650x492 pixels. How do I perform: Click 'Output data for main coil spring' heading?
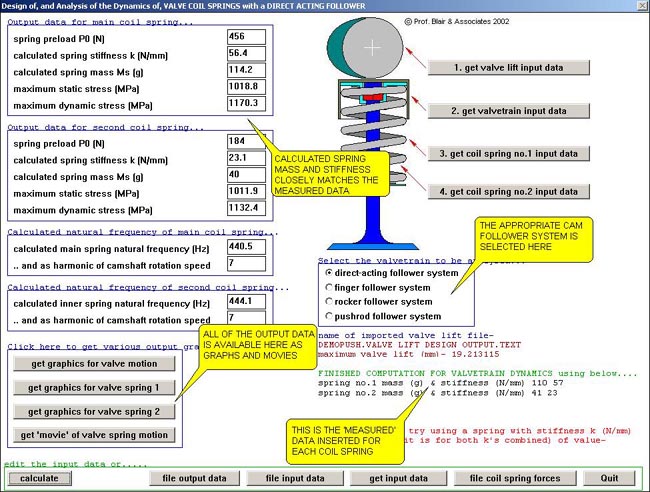click(100, 22)
